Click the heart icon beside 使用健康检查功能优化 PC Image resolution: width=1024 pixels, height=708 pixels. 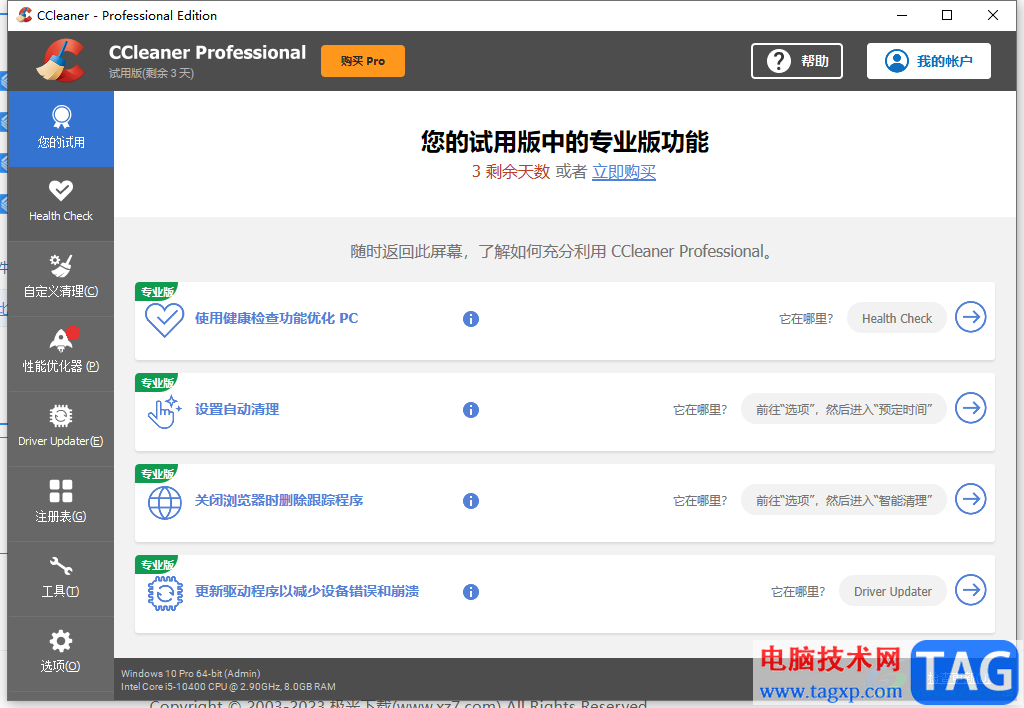coord(164,319)
